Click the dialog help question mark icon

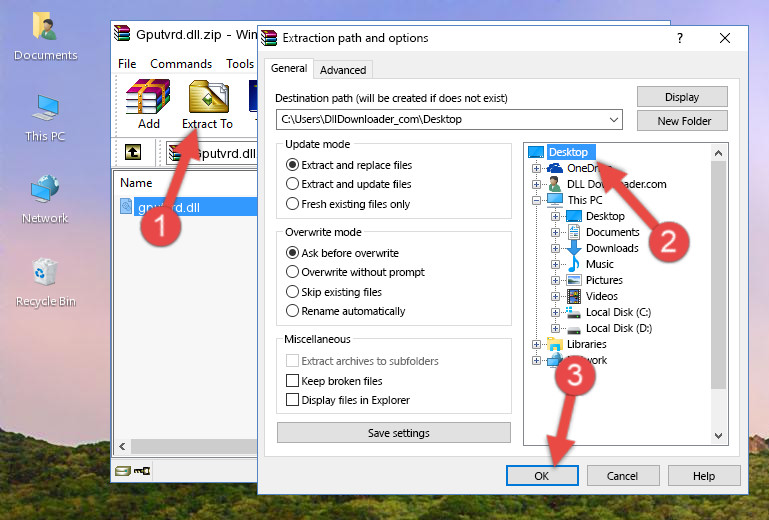coord(680,38)
